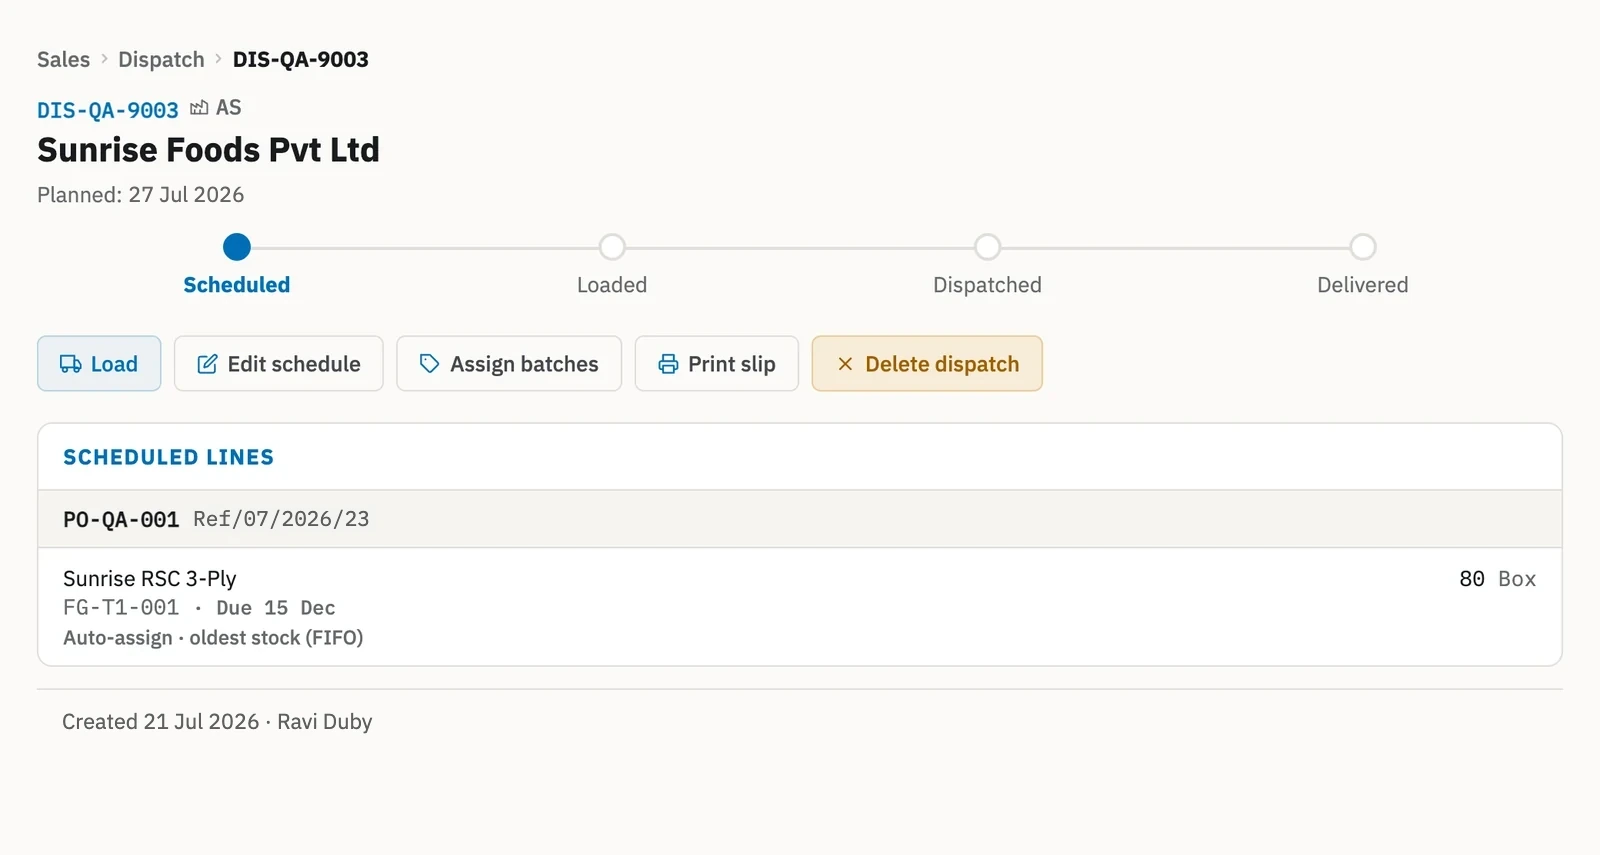1600x855 pixels.
Task: Click the Print slip button text
Action: pyautogui.click(x=732, y=364)
